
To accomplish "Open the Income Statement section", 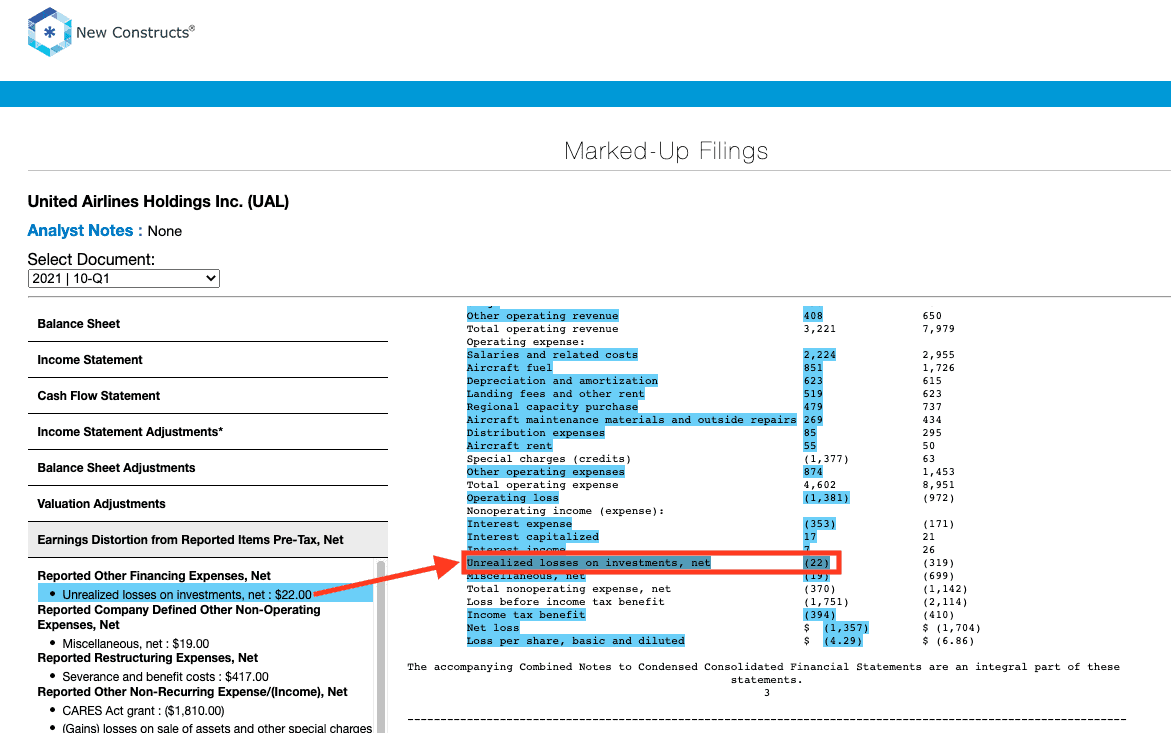I will click(x=208, y=360).
